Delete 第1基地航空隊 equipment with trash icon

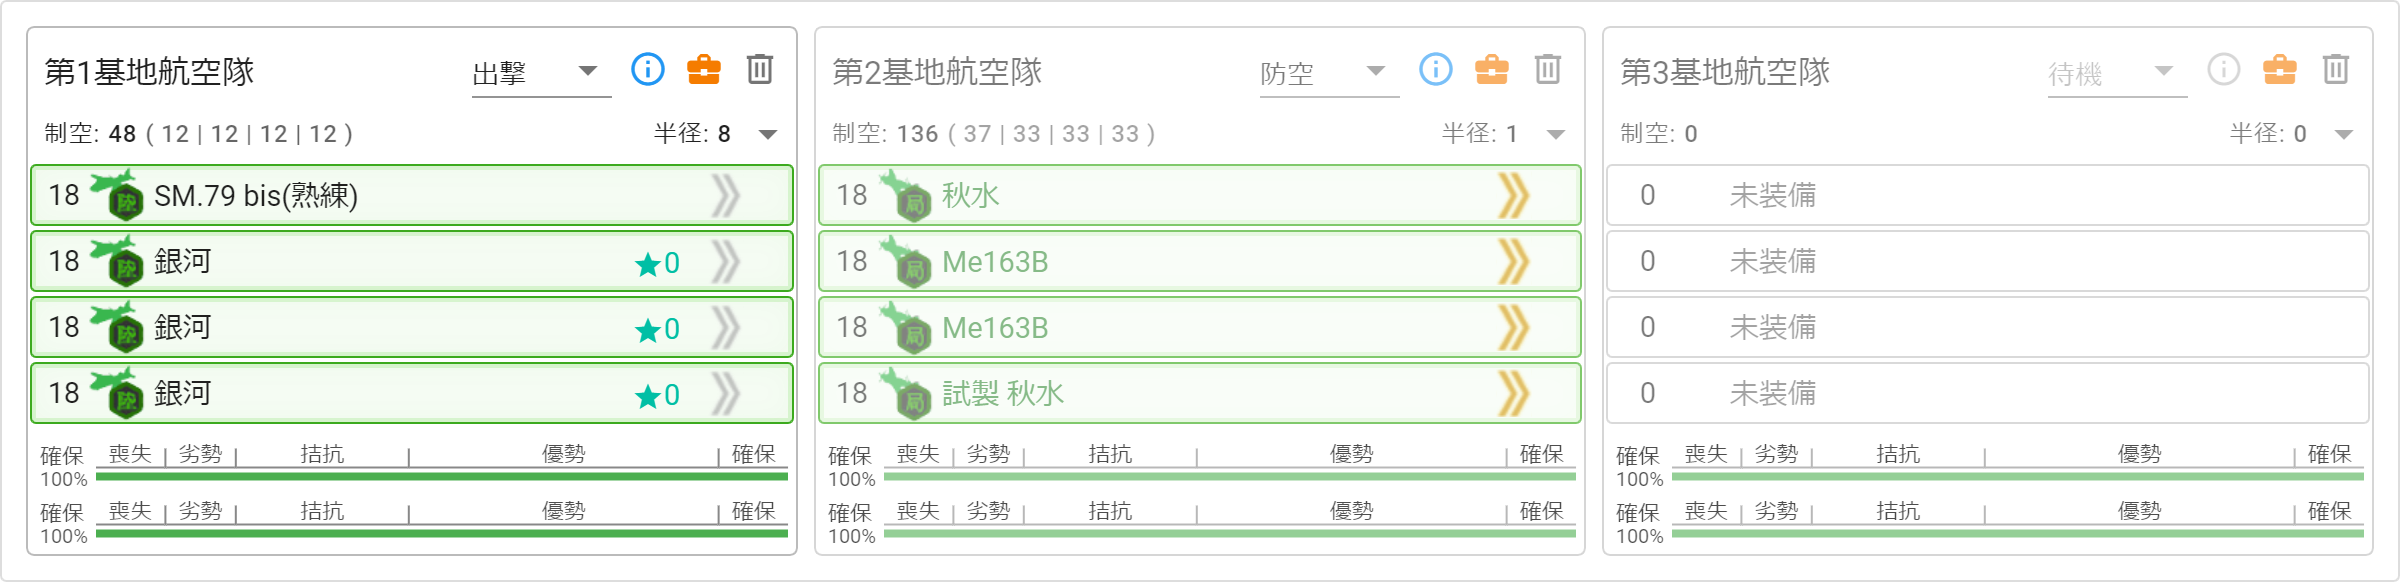click(760, 69)
